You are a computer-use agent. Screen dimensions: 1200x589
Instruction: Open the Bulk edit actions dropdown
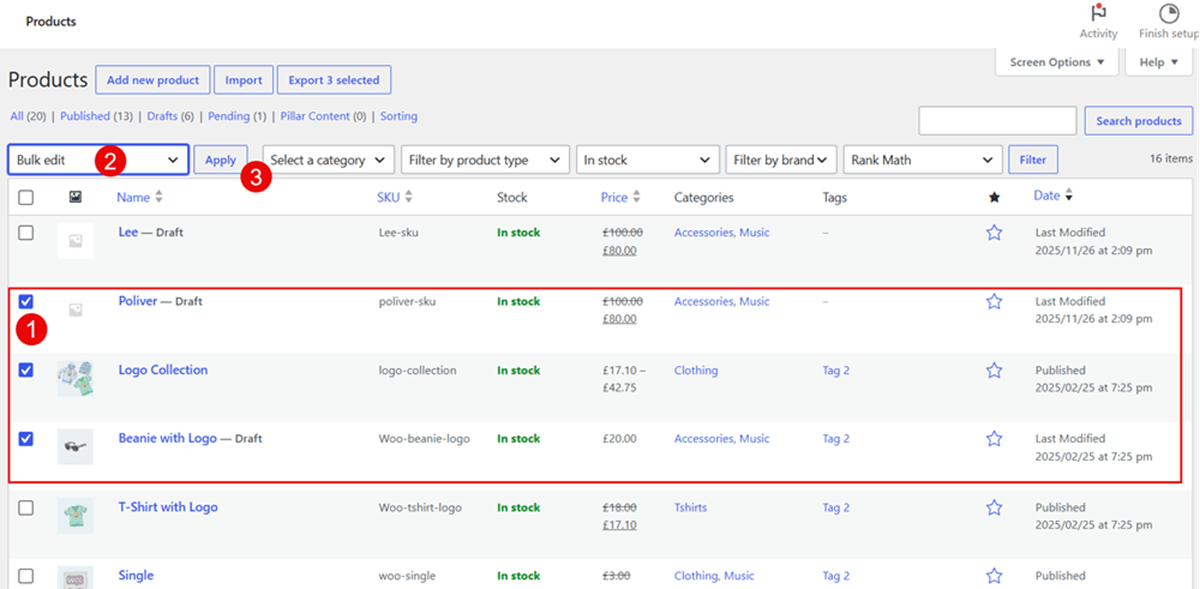coord(98,160)
